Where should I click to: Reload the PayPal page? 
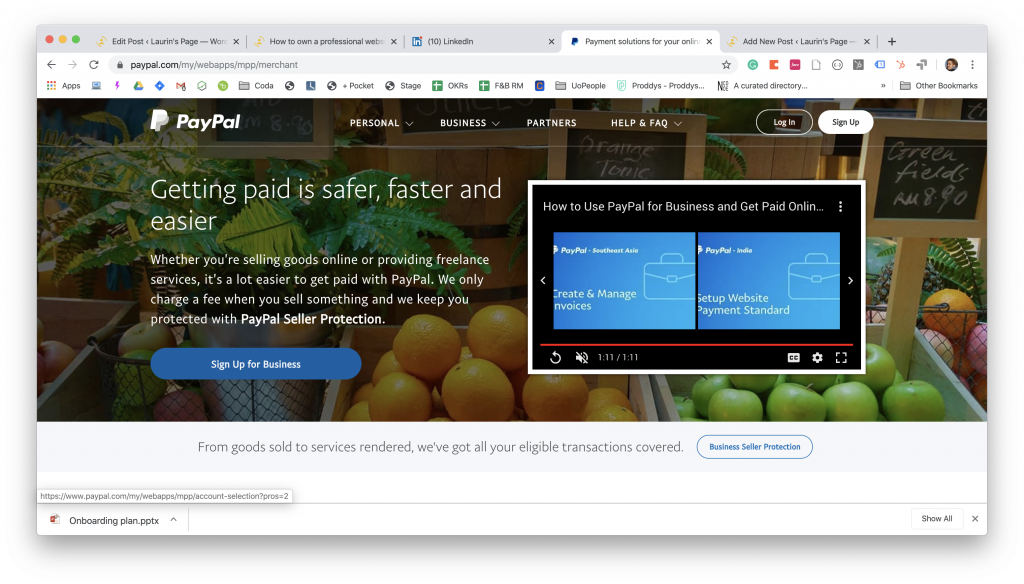94,65
